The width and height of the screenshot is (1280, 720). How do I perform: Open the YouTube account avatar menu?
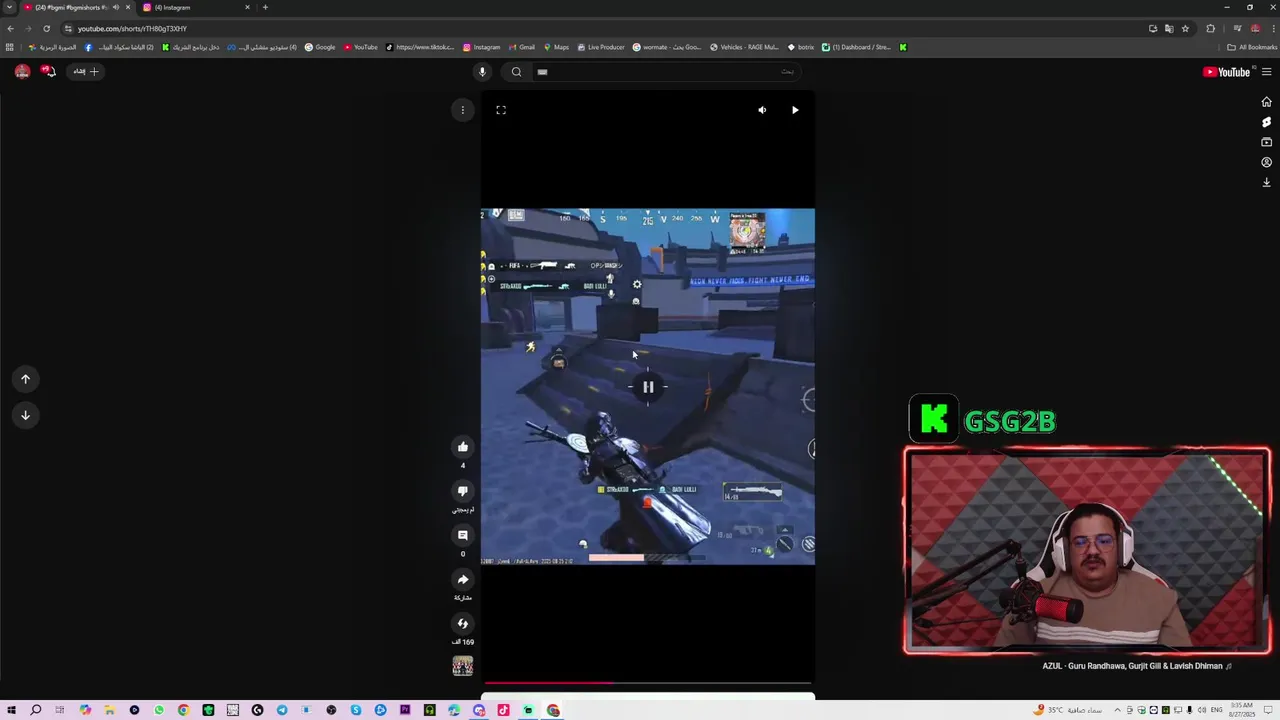(22, 71)
